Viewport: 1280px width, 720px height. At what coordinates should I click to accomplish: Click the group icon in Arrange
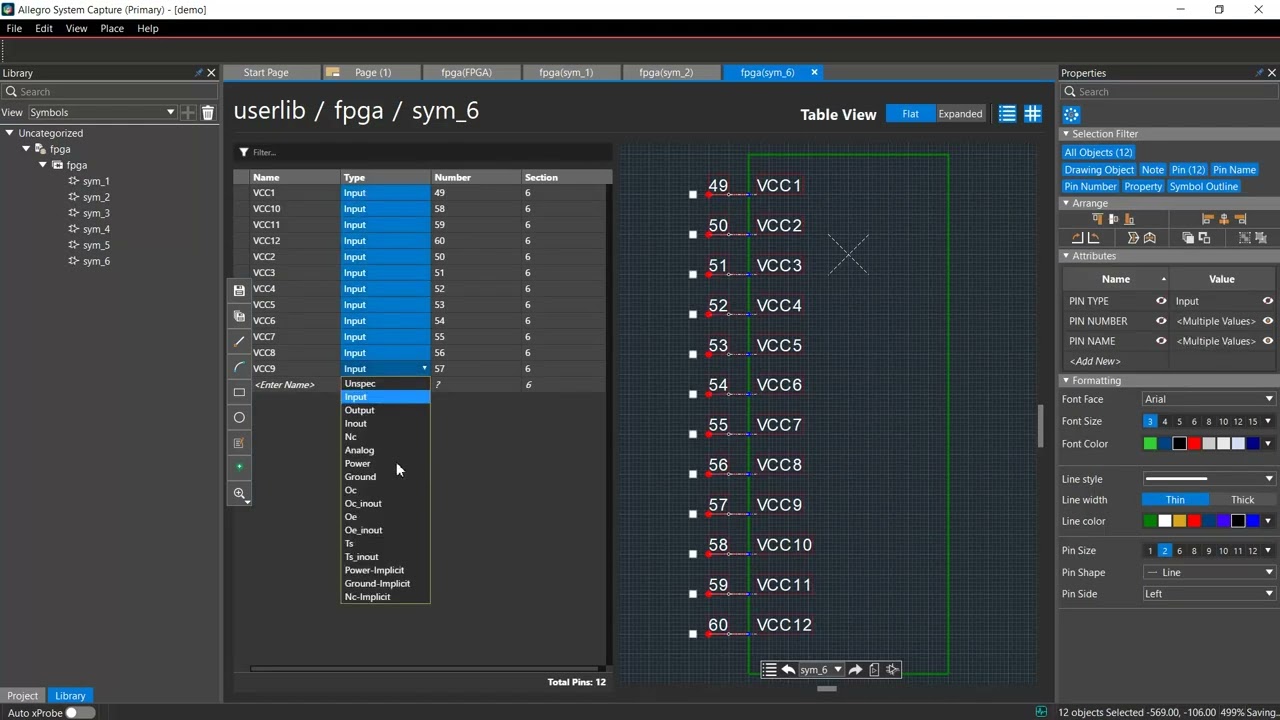(1245, 238)
